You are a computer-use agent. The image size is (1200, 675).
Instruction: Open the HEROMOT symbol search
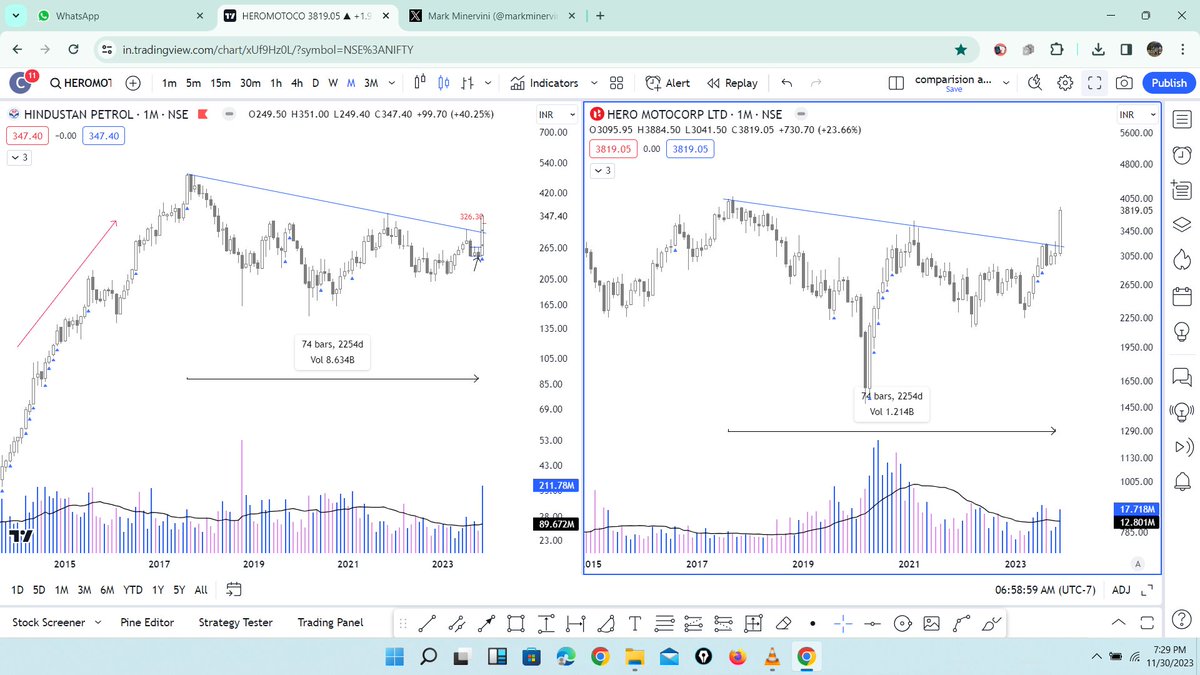point(81,83)
